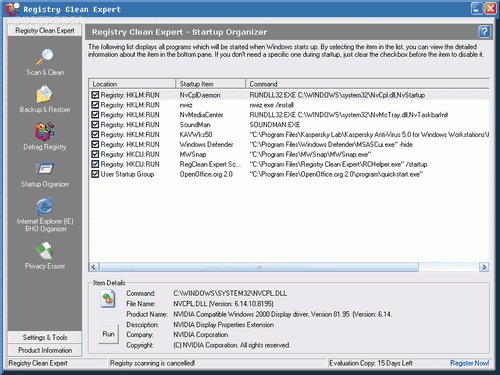
Task: Click Registry scanning is cancelled! status text
Action: tap(152, 363)
